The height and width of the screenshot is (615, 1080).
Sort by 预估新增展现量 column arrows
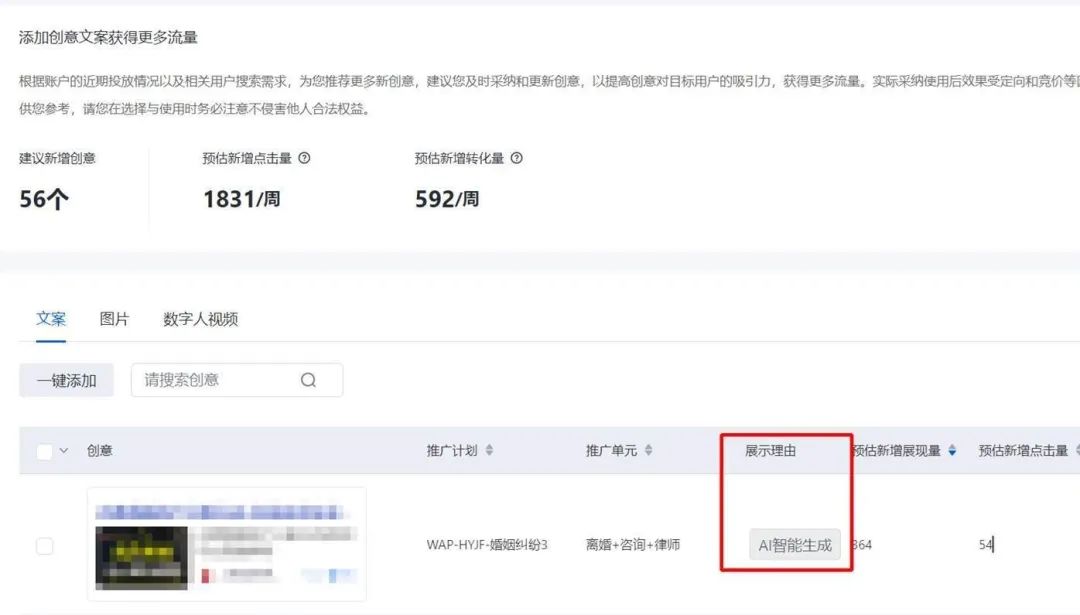coord(952,450)
